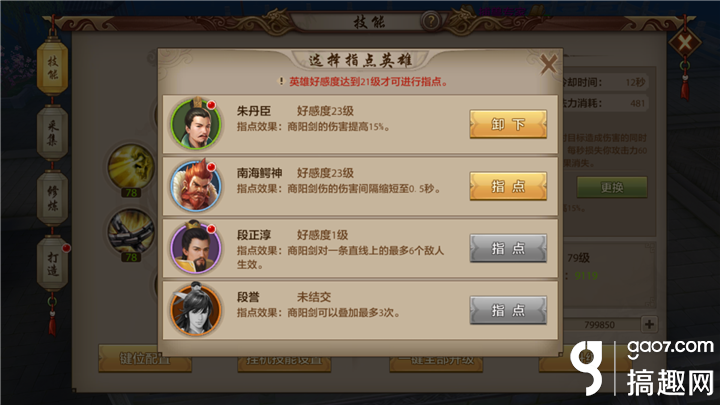
Task: Open the help question mark icon
Action: 431,21
